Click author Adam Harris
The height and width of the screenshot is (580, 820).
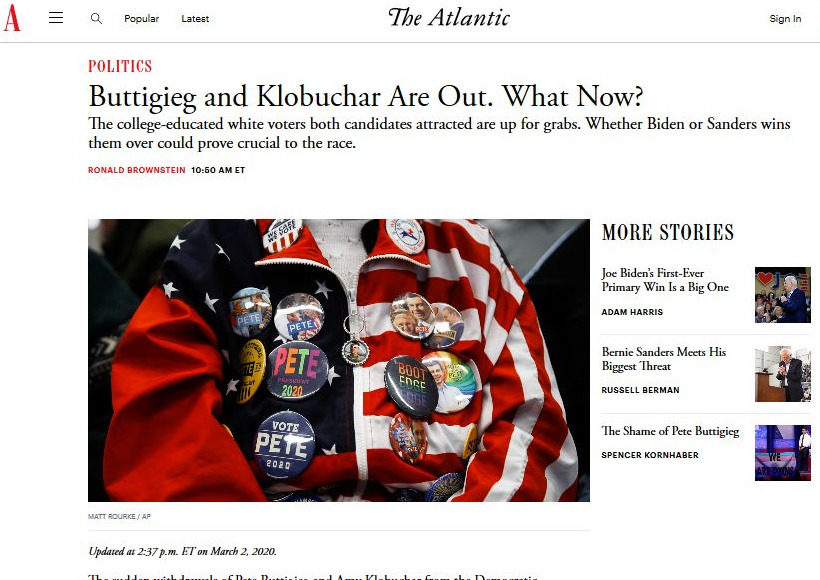pyautogui.click(x=632, y=312)
